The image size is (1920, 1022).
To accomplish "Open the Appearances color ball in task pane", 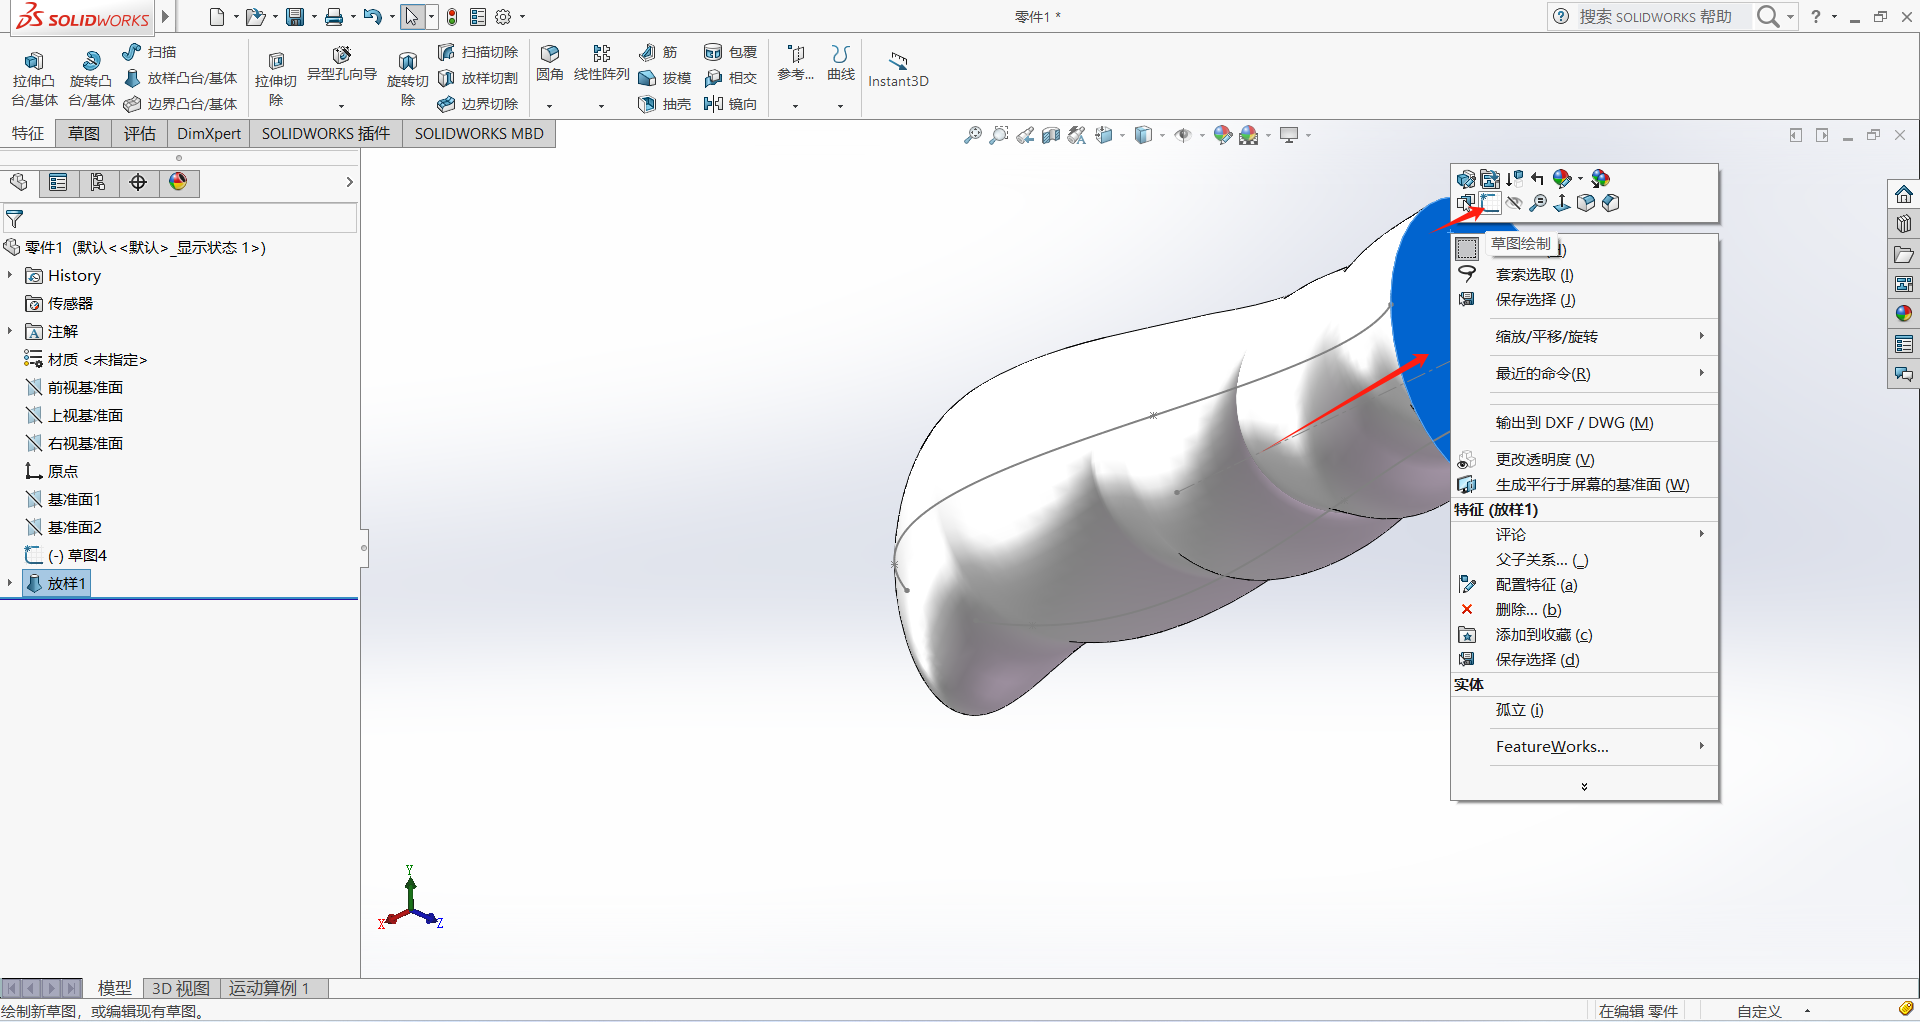I will 1903,314.
